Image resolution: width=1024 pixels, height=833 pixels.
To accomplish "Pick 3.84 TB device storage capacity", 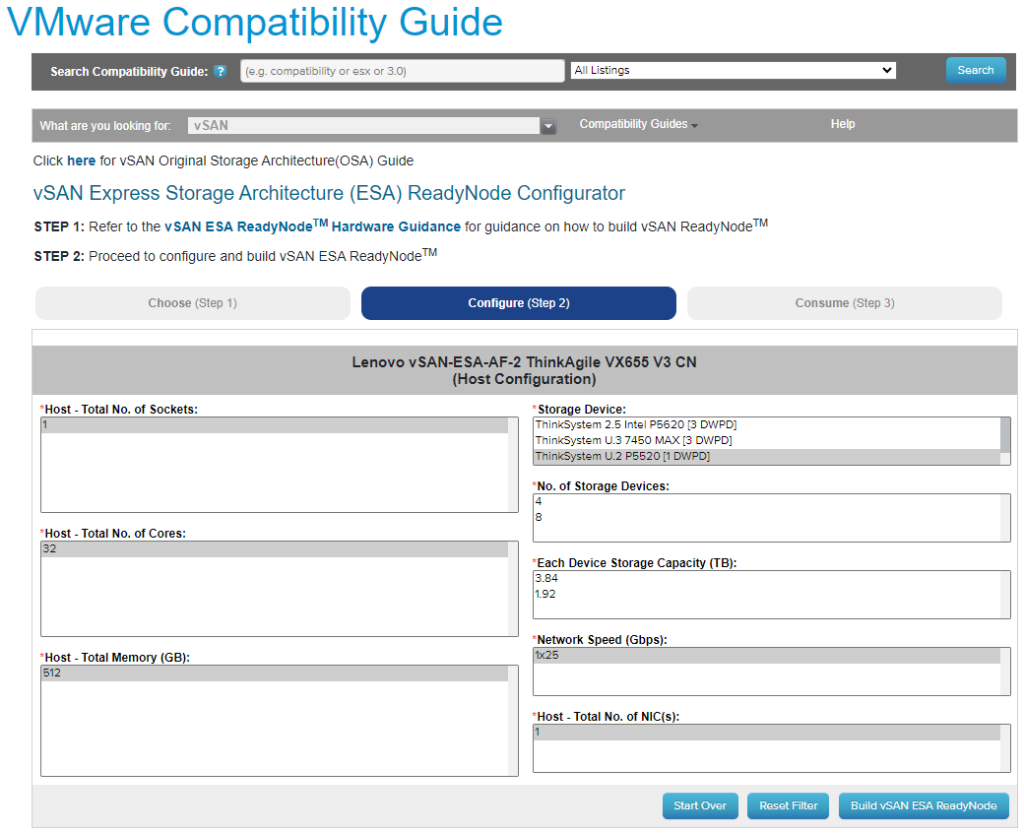I will tap(546, 579).
